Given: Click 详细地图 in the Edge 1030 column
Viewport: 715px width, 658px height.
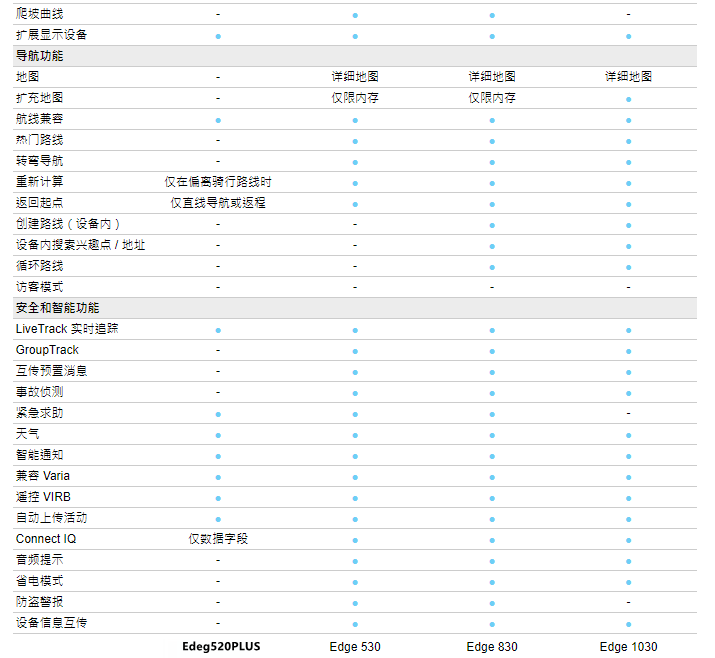Looking at the screenshot, I should [x=628, y=77].
